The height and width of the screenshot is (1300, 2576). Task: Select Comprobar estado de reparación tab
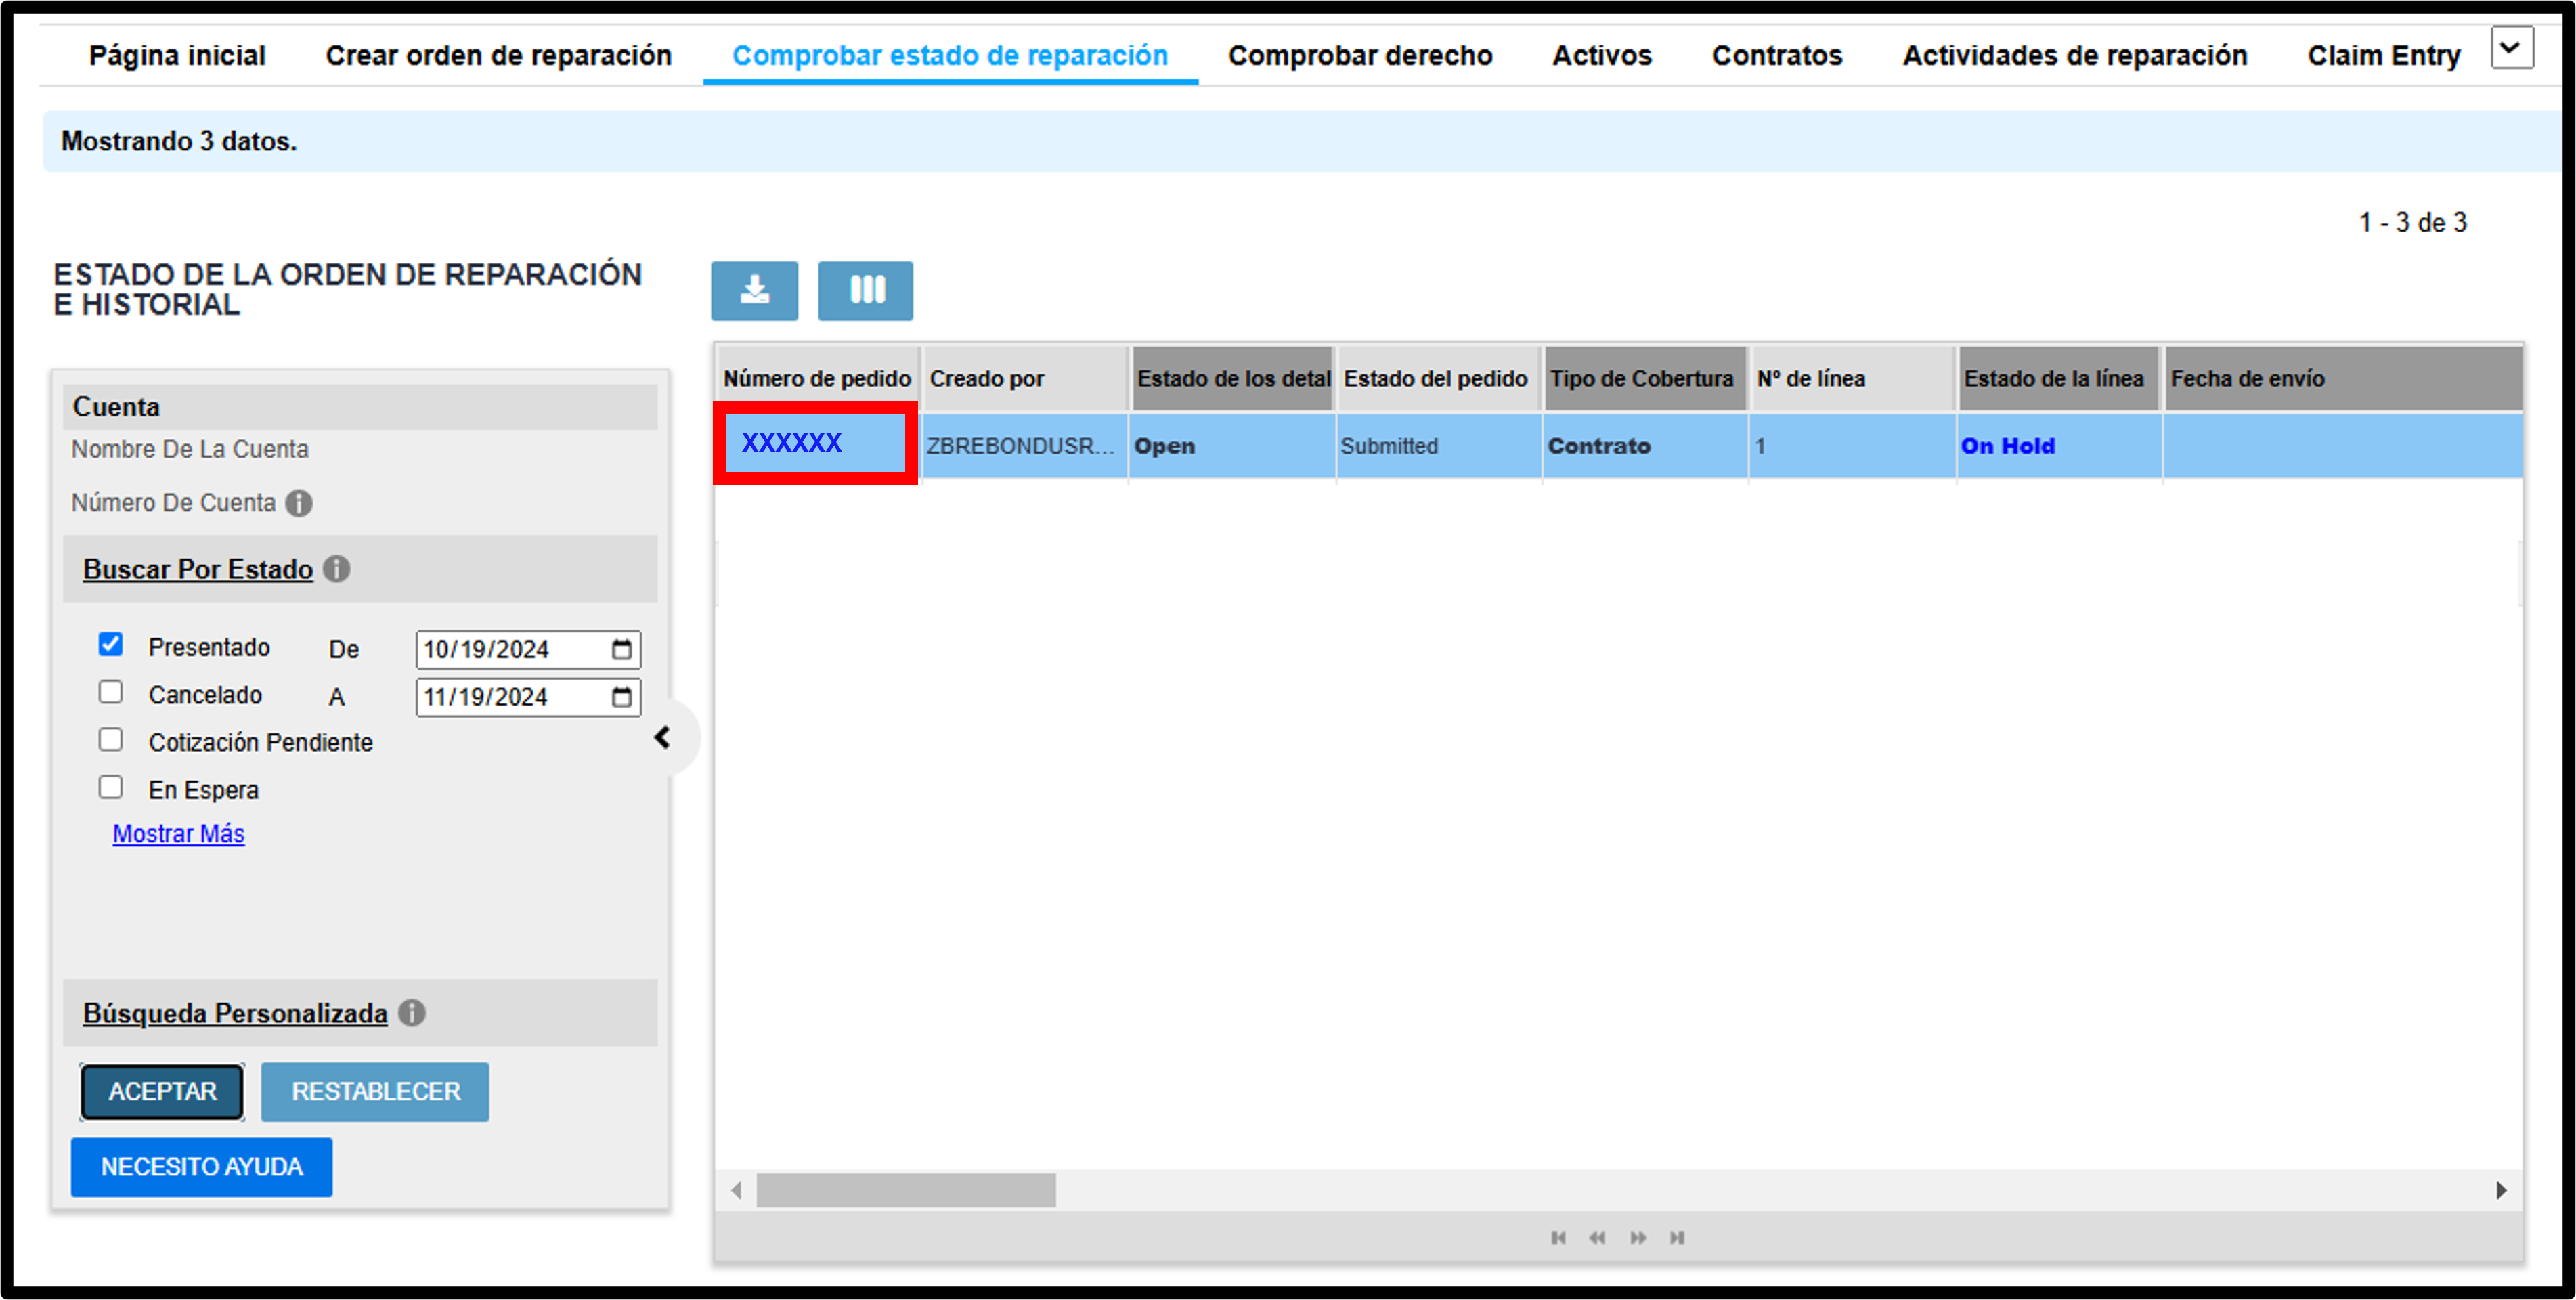tap(950, 56)
